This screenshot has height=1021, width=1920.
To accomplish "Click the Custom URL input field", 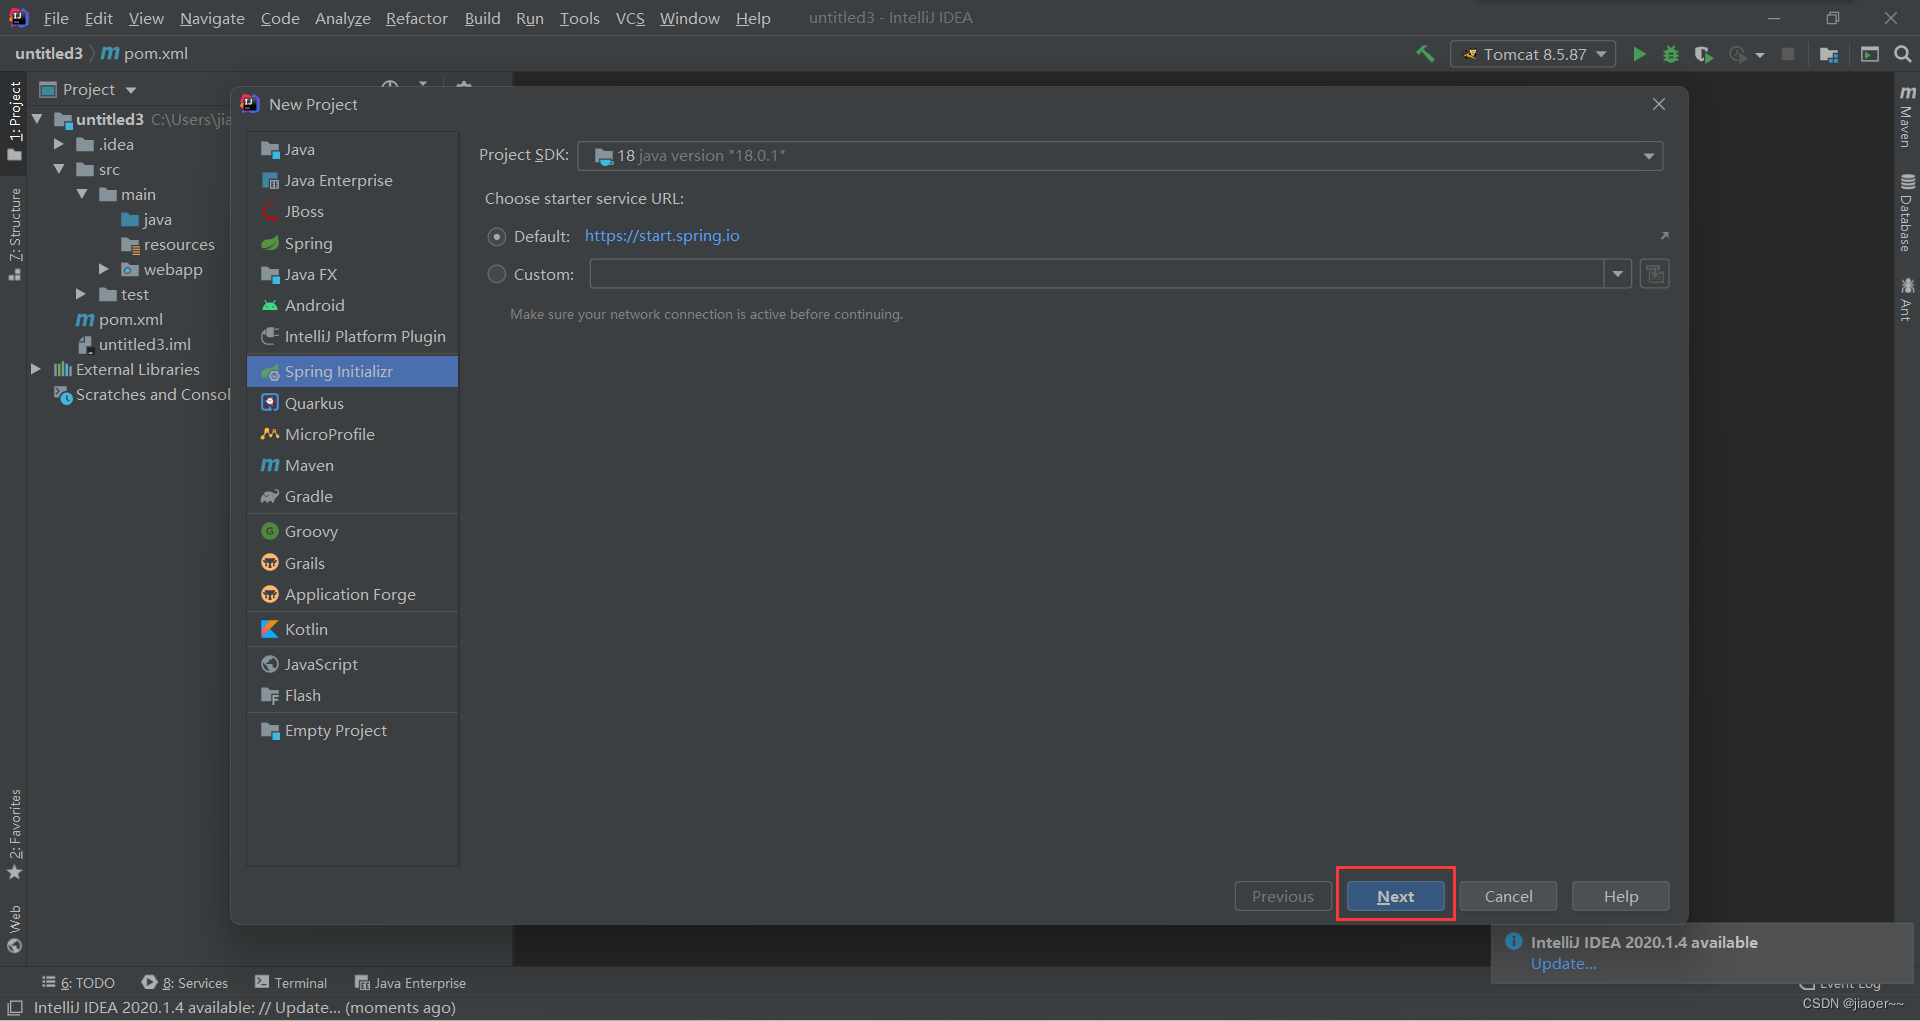I will point(1097,274).
